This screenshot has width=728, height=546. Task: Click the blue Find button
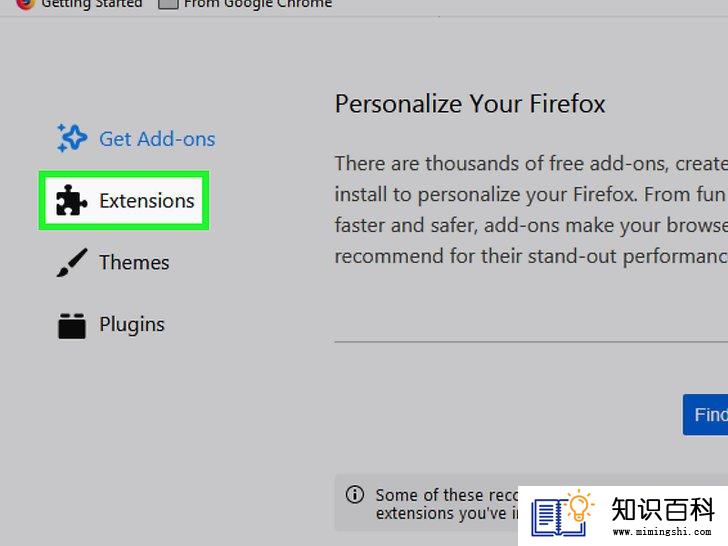(705, 415)
